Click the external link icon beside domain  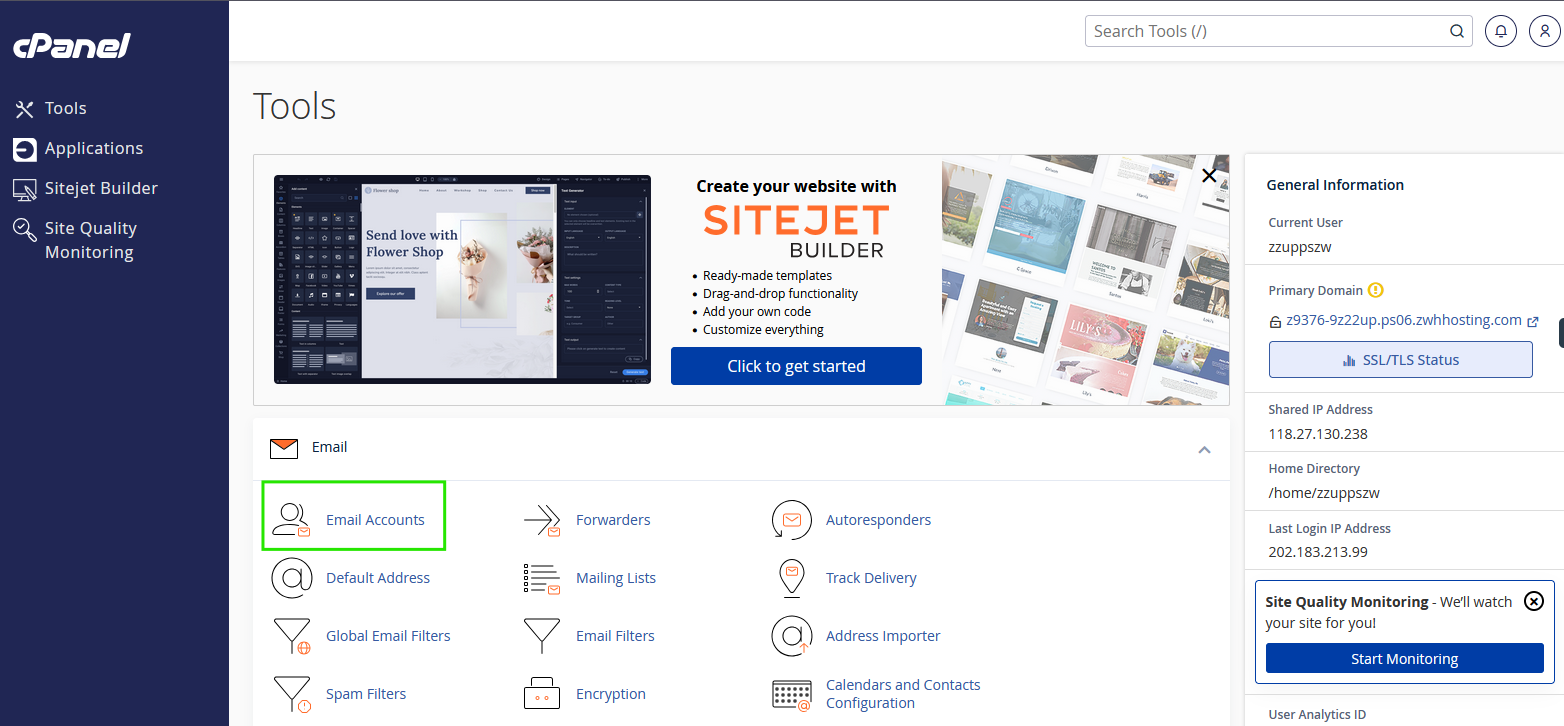coord(1533,322)
